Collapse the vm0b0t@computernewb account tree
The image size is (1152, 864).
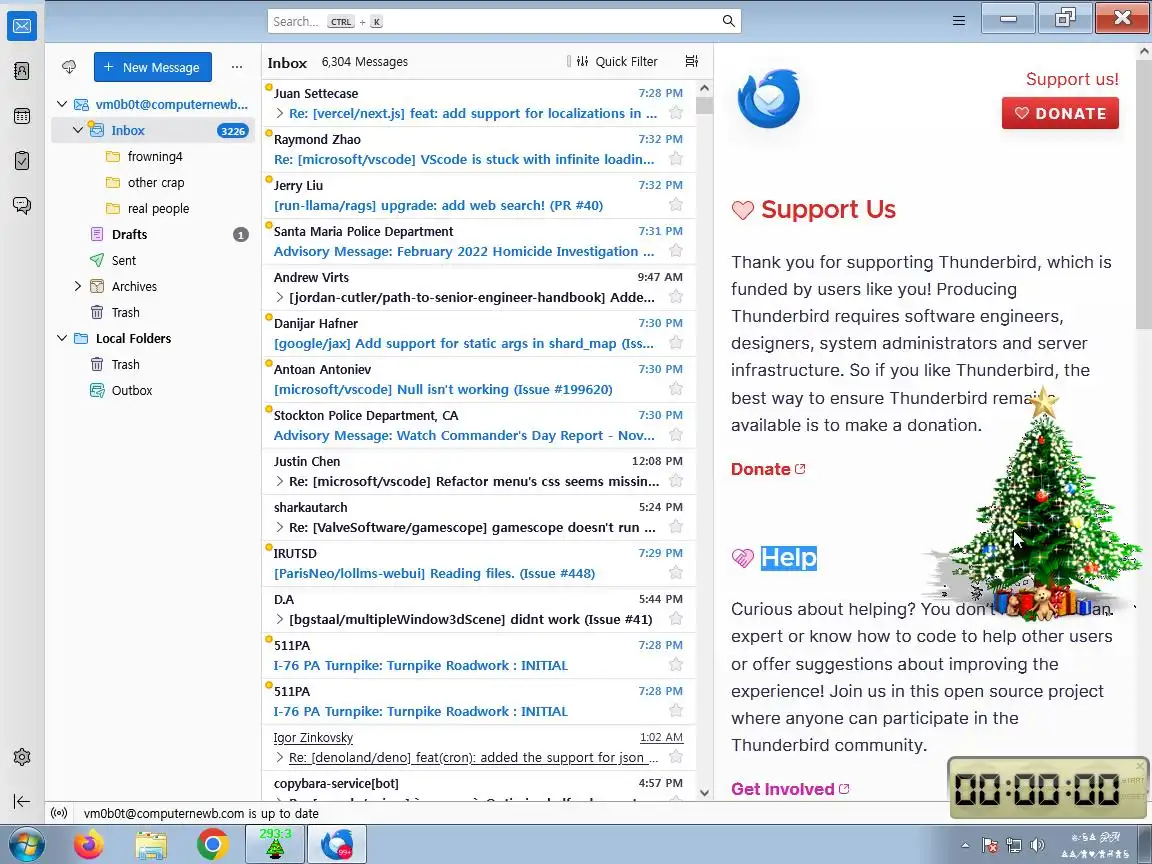pos(62,104)
